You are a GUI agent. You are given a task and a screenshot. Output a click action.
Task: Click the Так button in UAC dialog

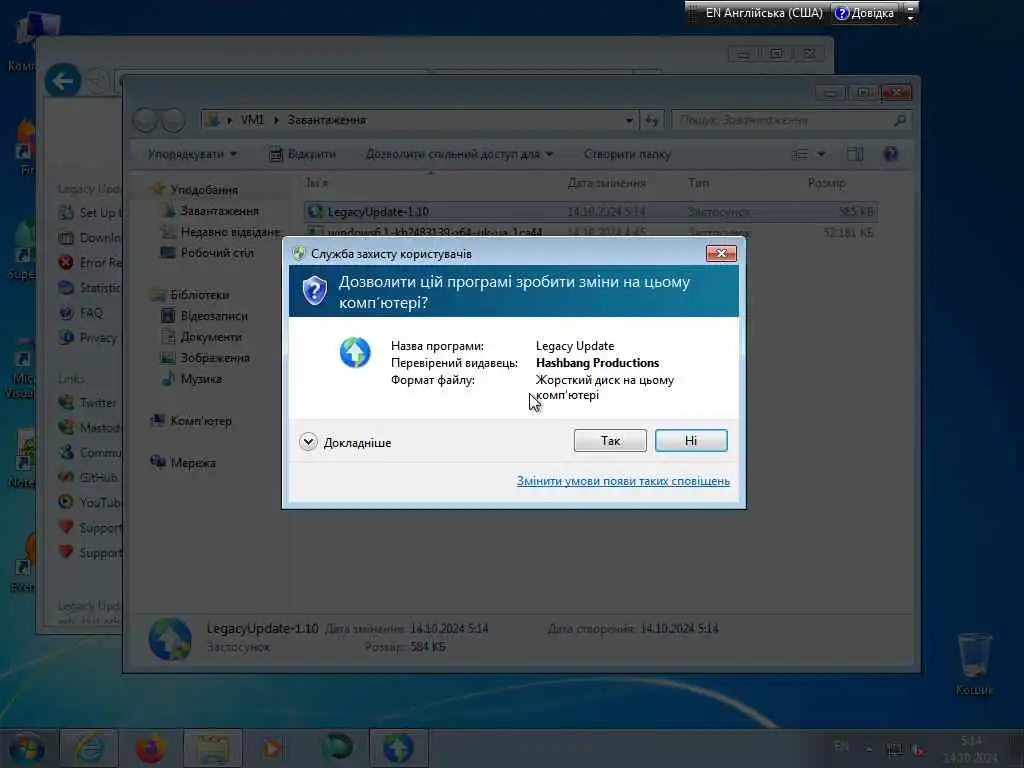[610, 441]
